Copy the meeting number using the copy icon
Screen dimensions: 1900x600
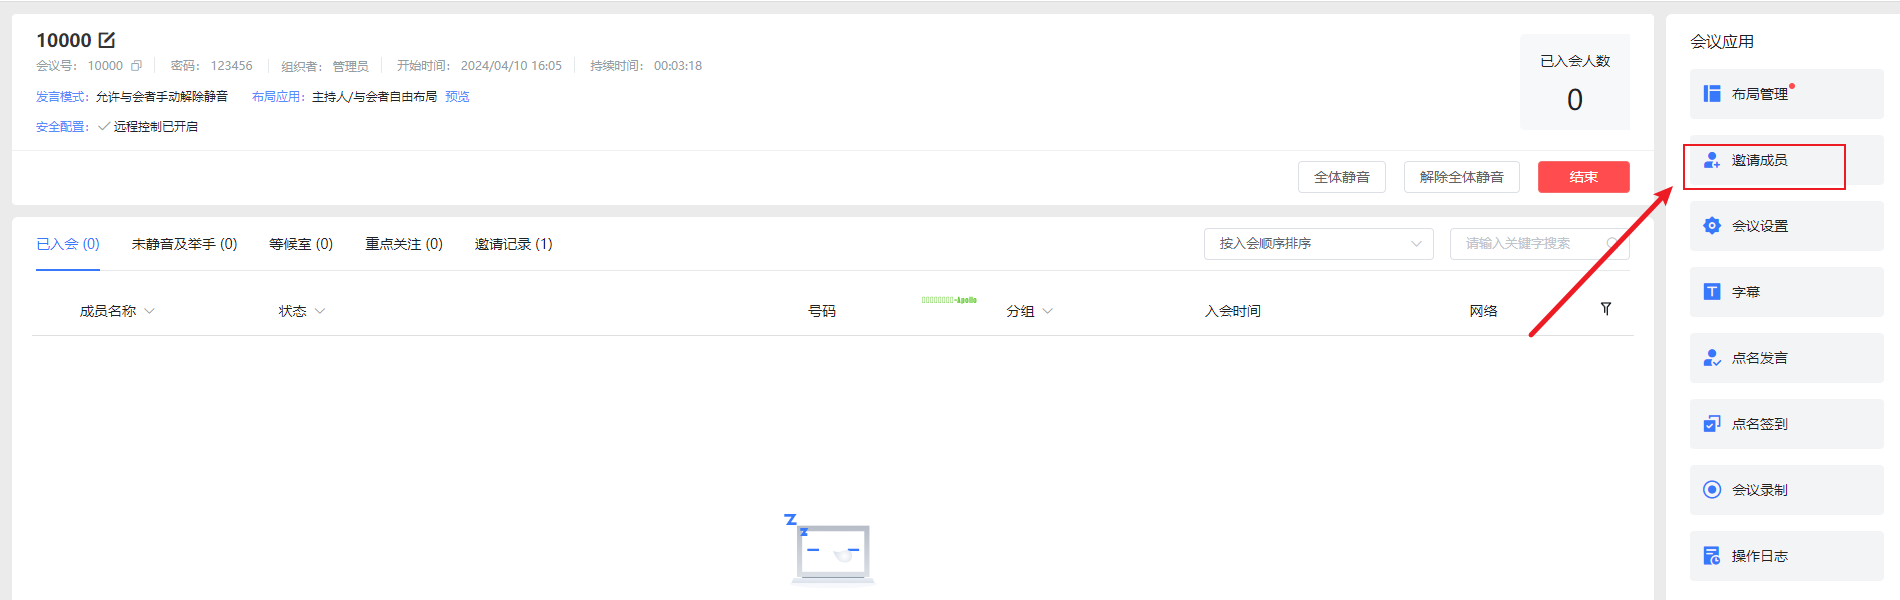137,66
